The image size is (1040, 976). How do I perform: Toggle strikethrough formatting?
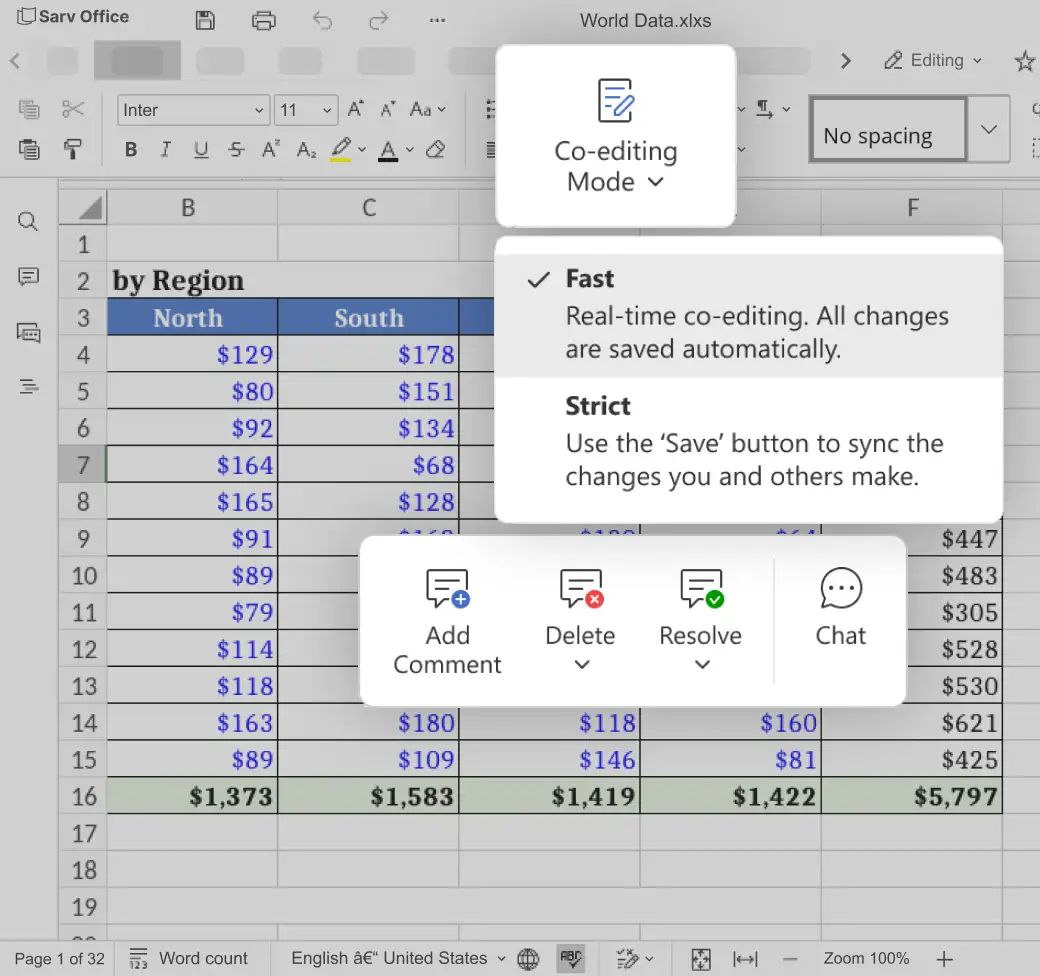pos(235,150)
